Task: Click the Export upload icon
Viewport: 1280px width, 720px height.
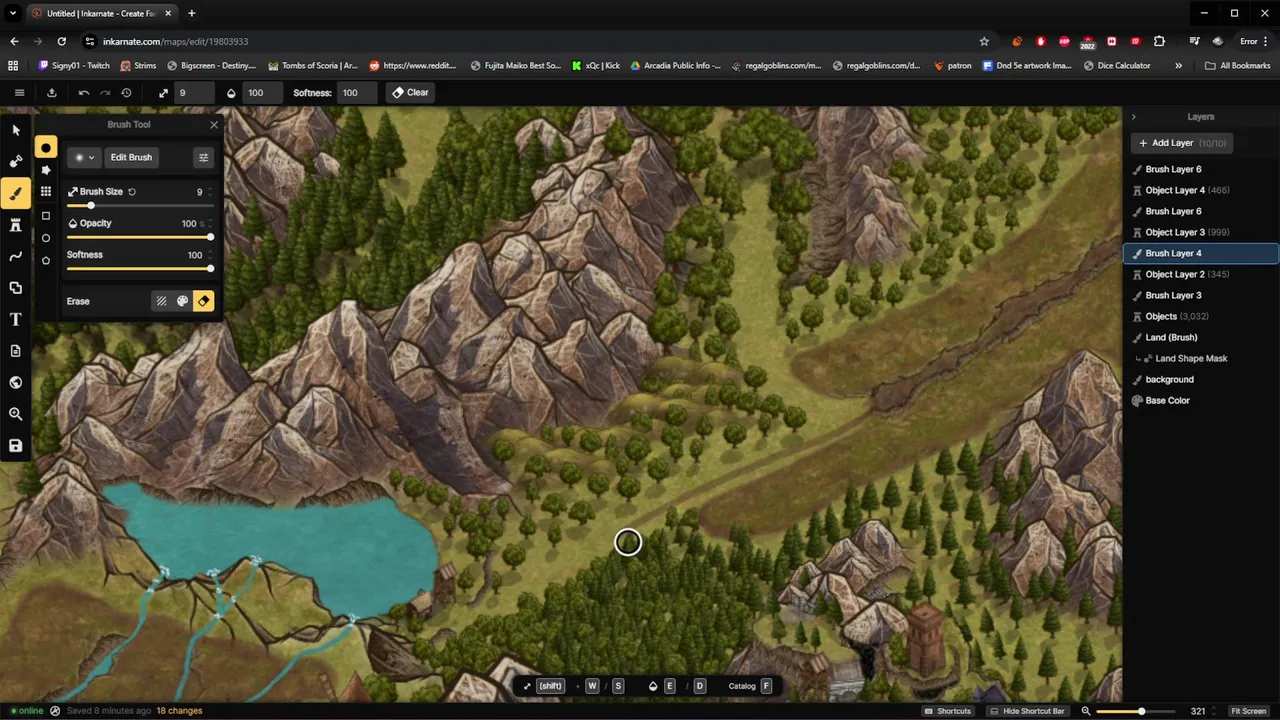Action: click(x=52, y=92)
